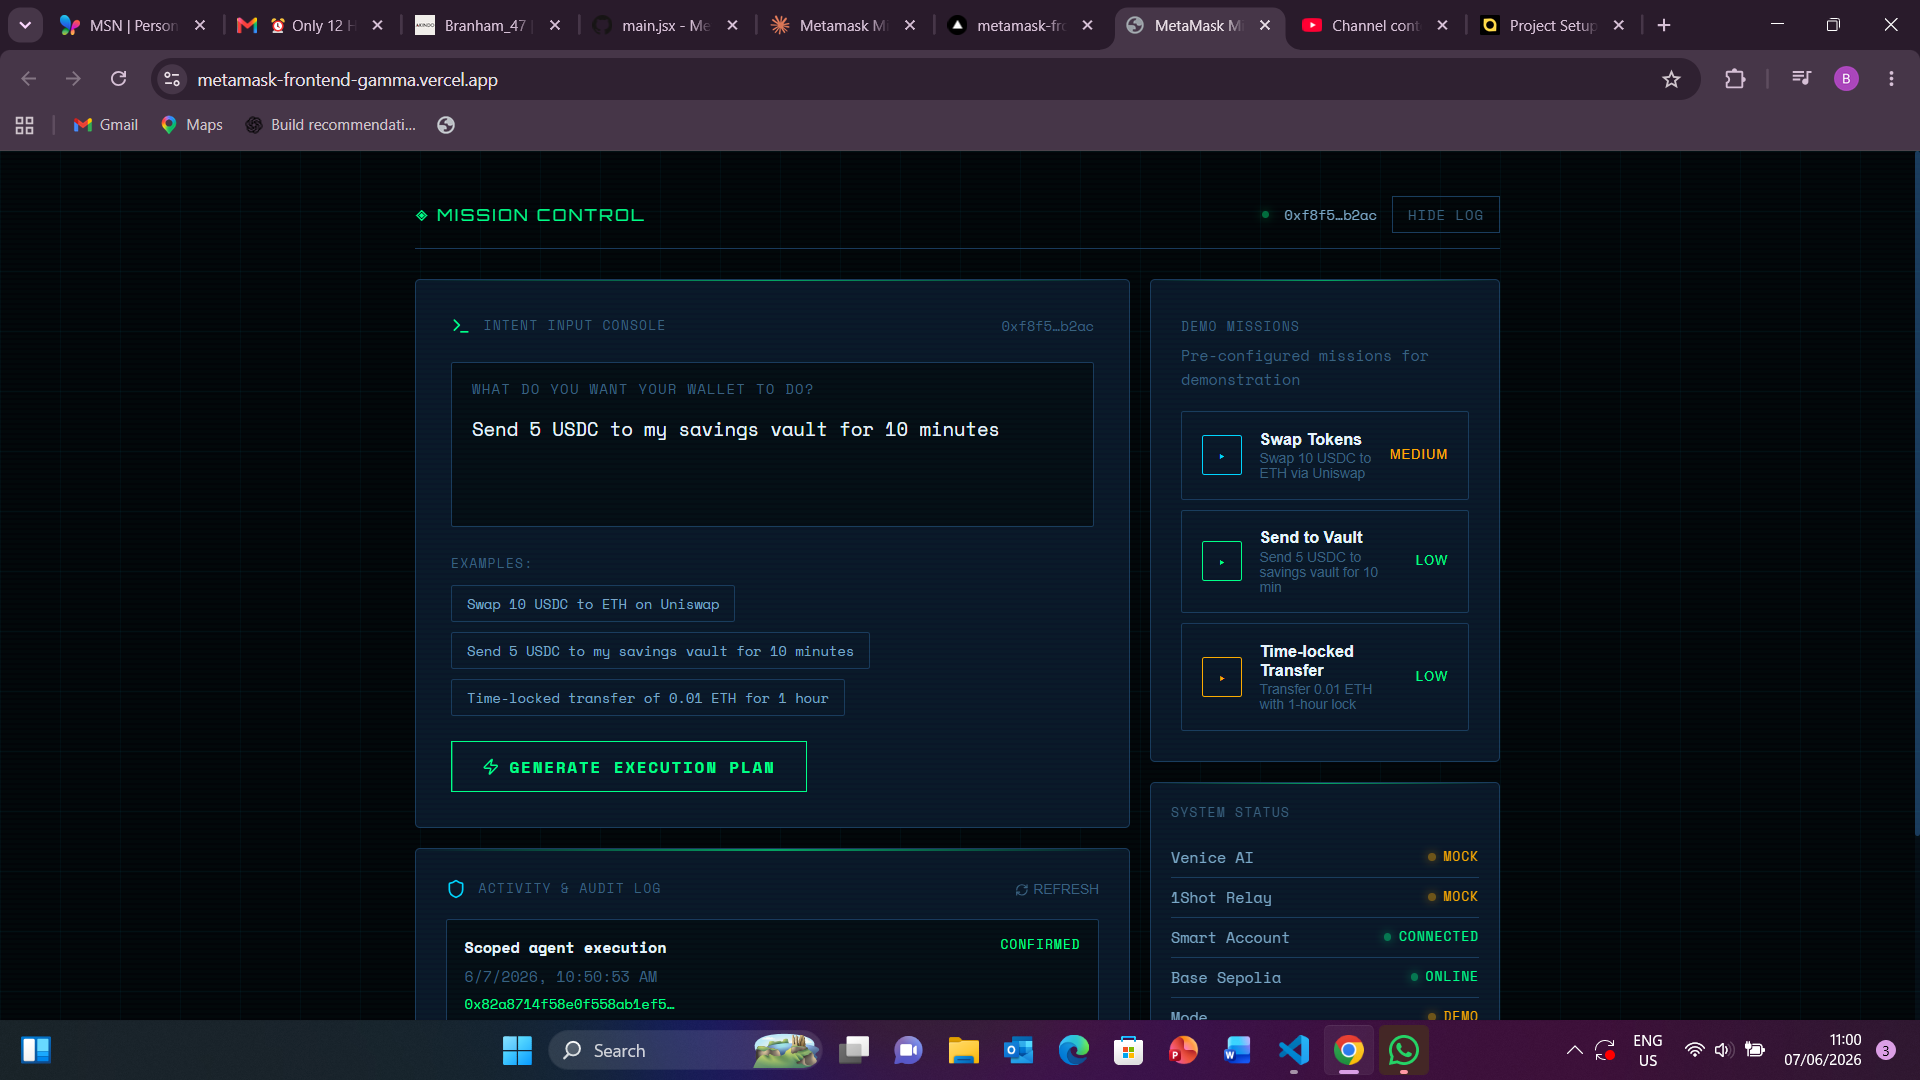Open the globe bookmark icon
The width and height of the screenshot is (1920, 1080).
pos(446,125)
